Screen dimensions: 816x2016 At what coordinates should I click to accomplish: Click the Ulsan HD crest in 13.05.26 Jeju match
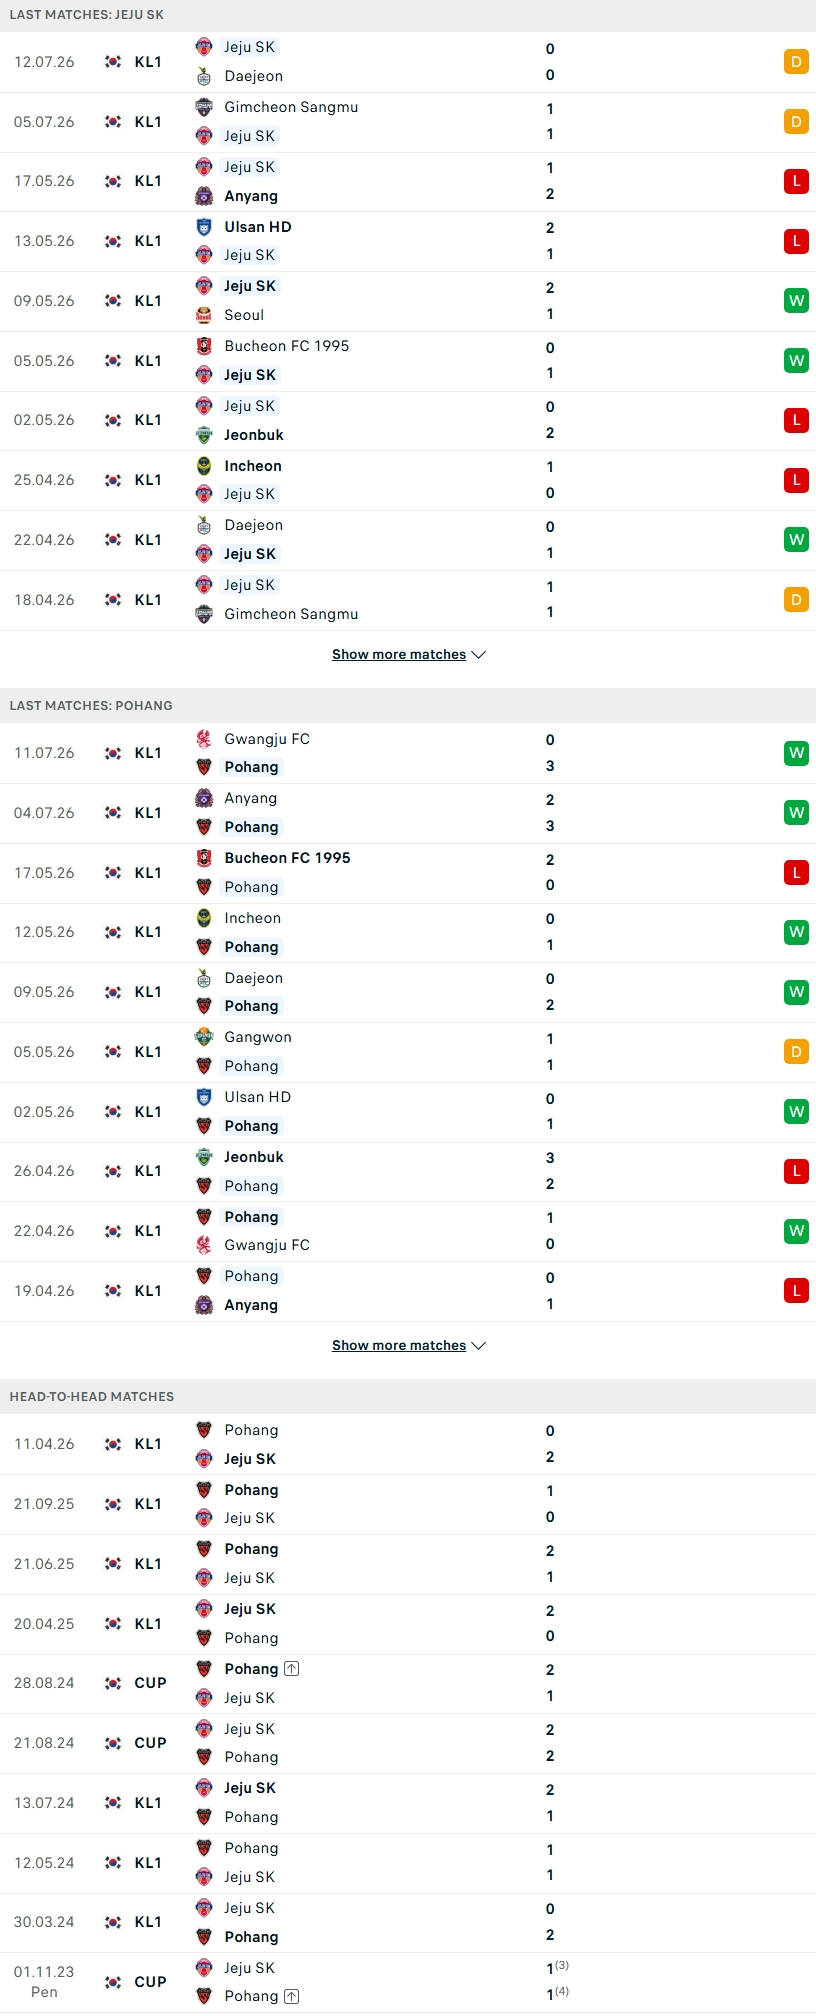click(x=204, y=227)
